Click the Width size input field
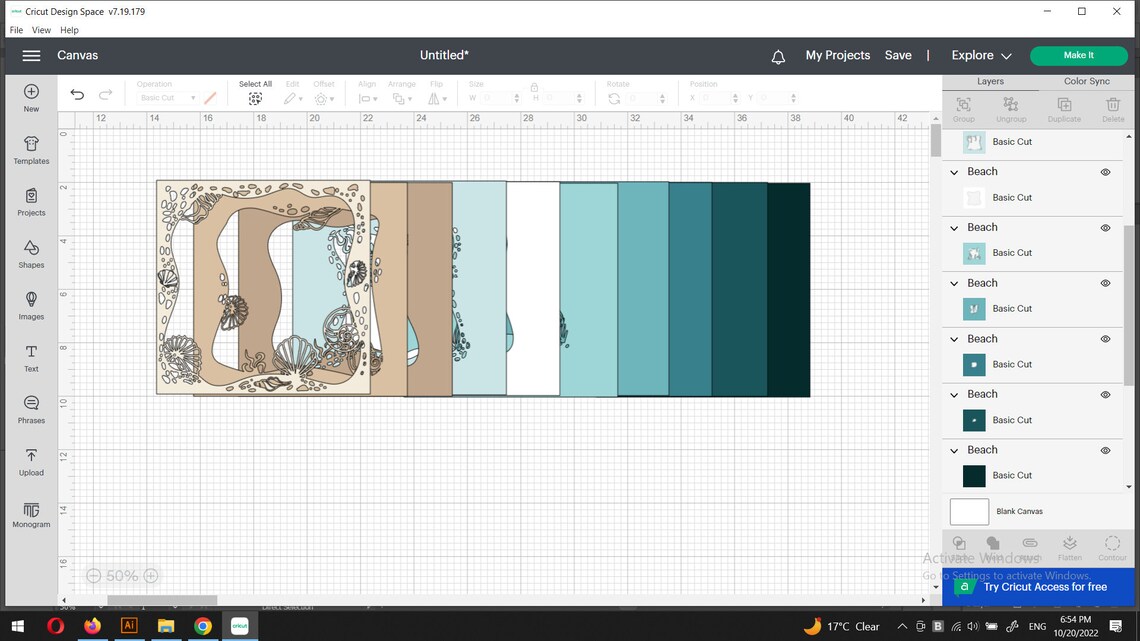 pyautogui.click(x=499, y=98)
